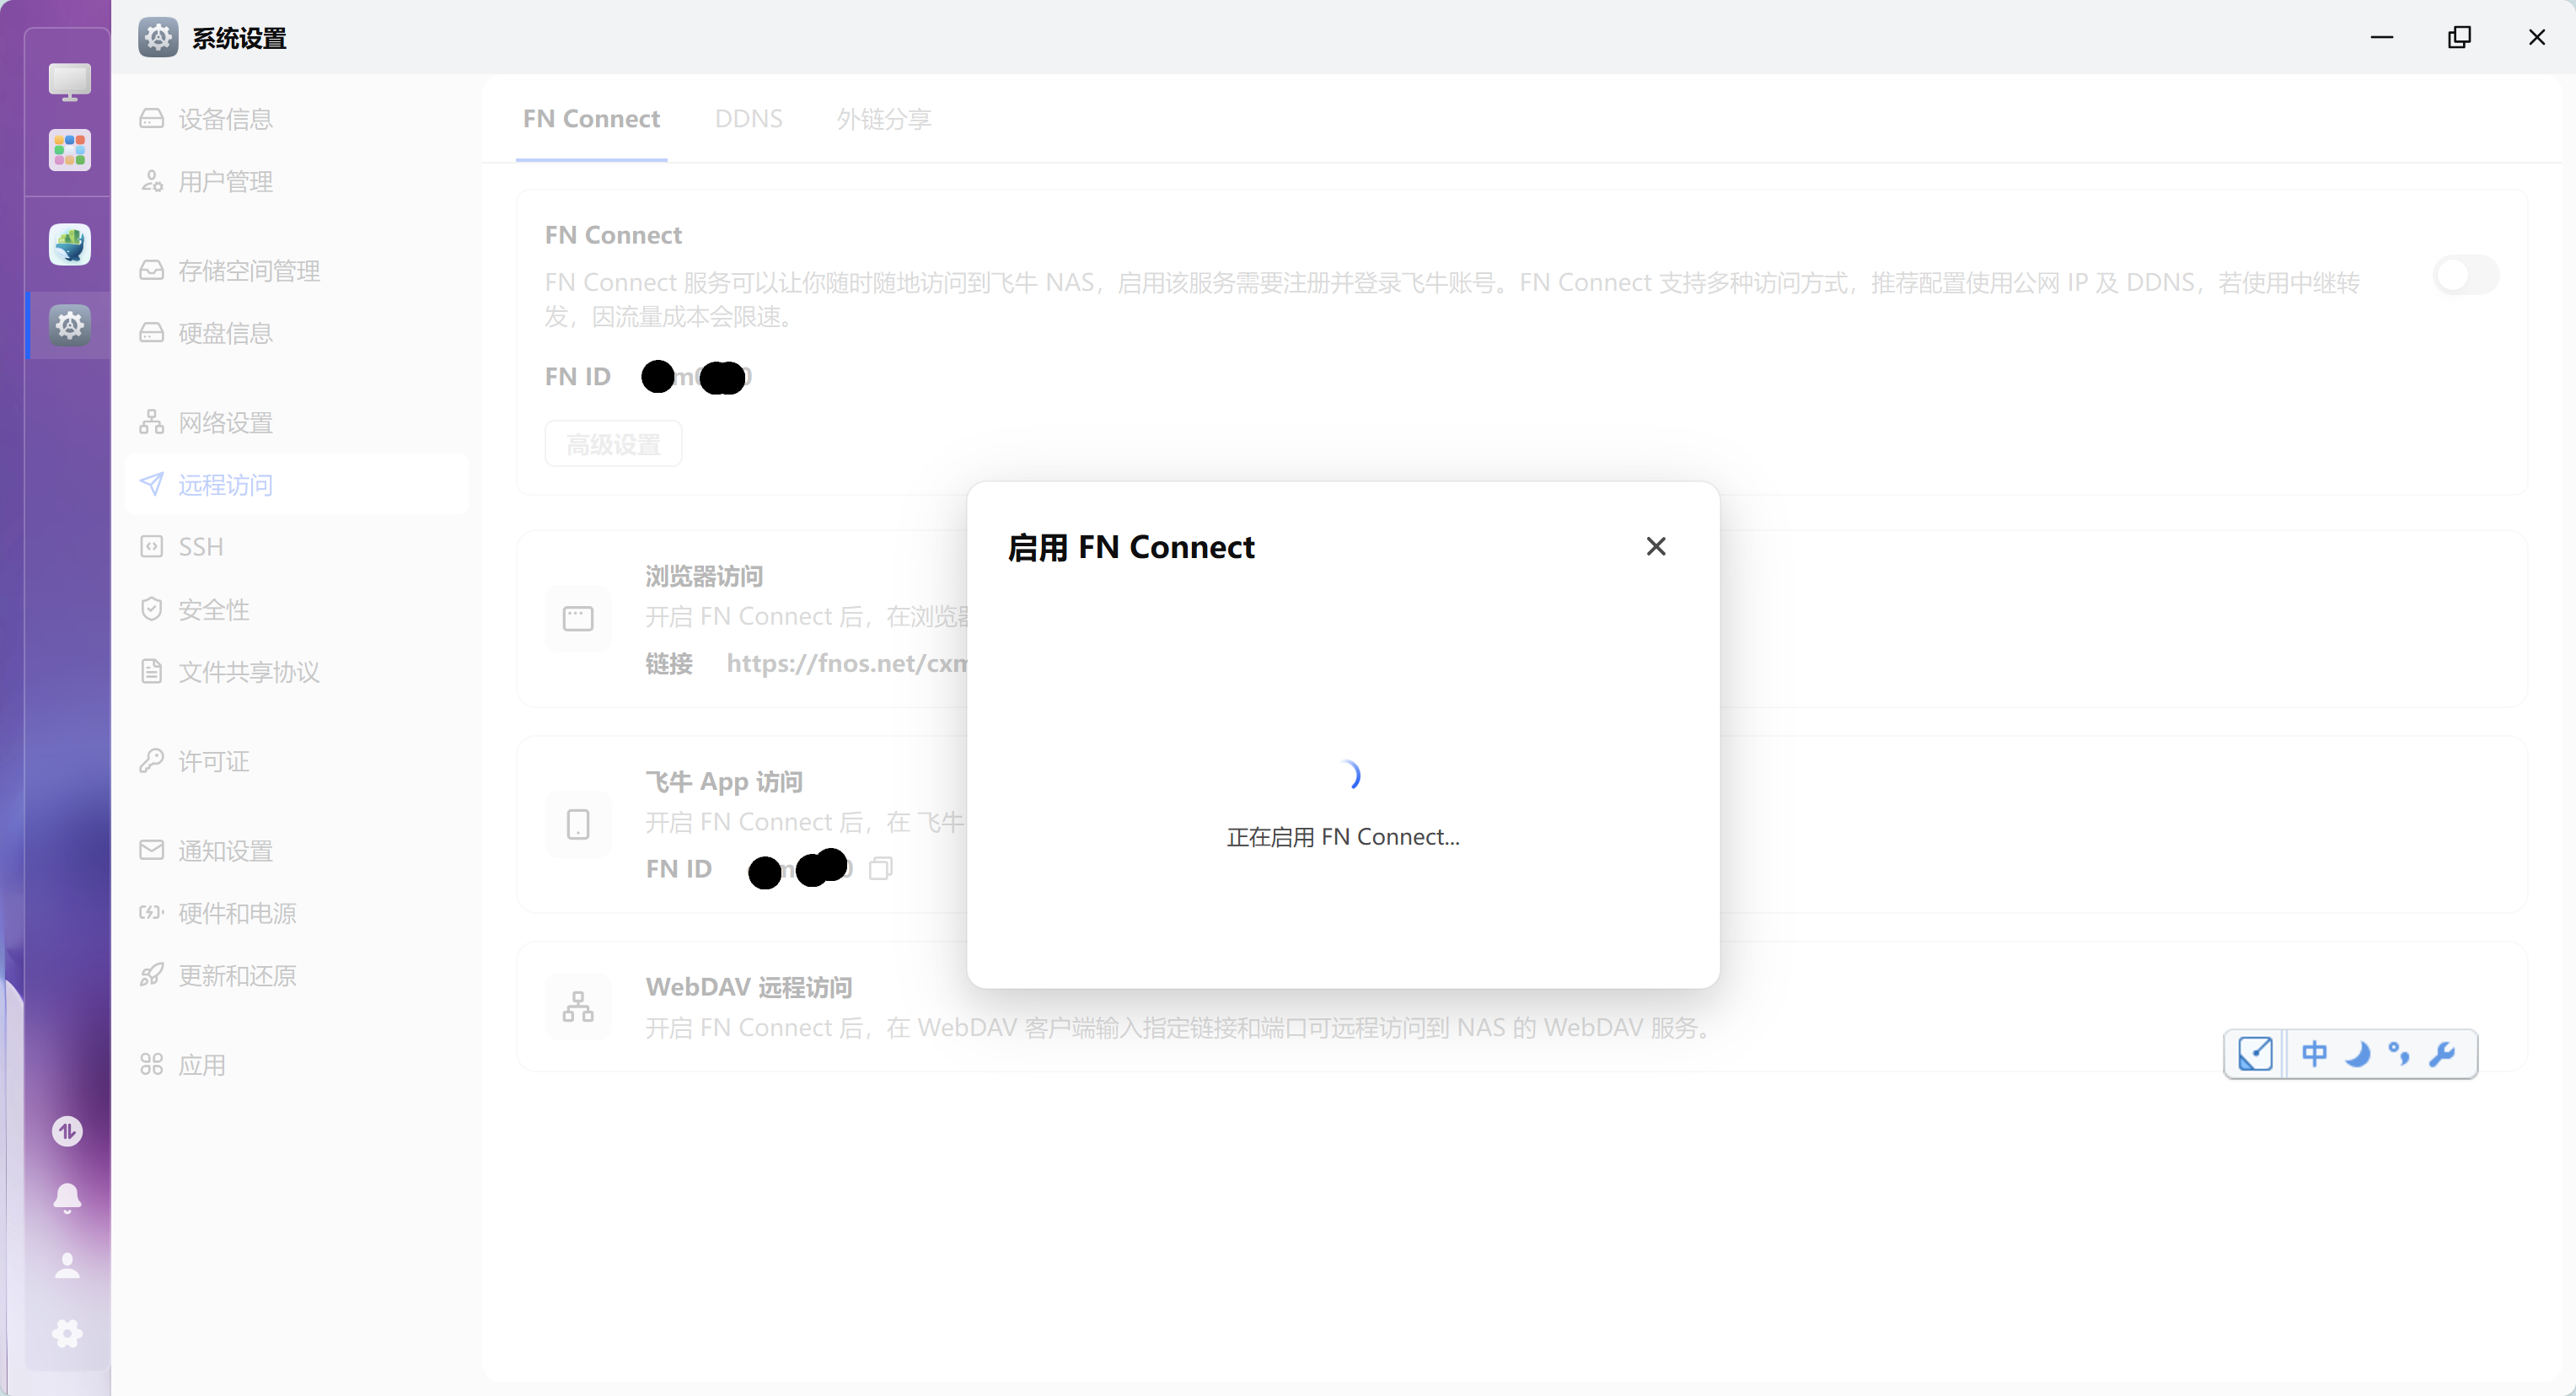Select 网络设置 in the settings sidebar

225,422
